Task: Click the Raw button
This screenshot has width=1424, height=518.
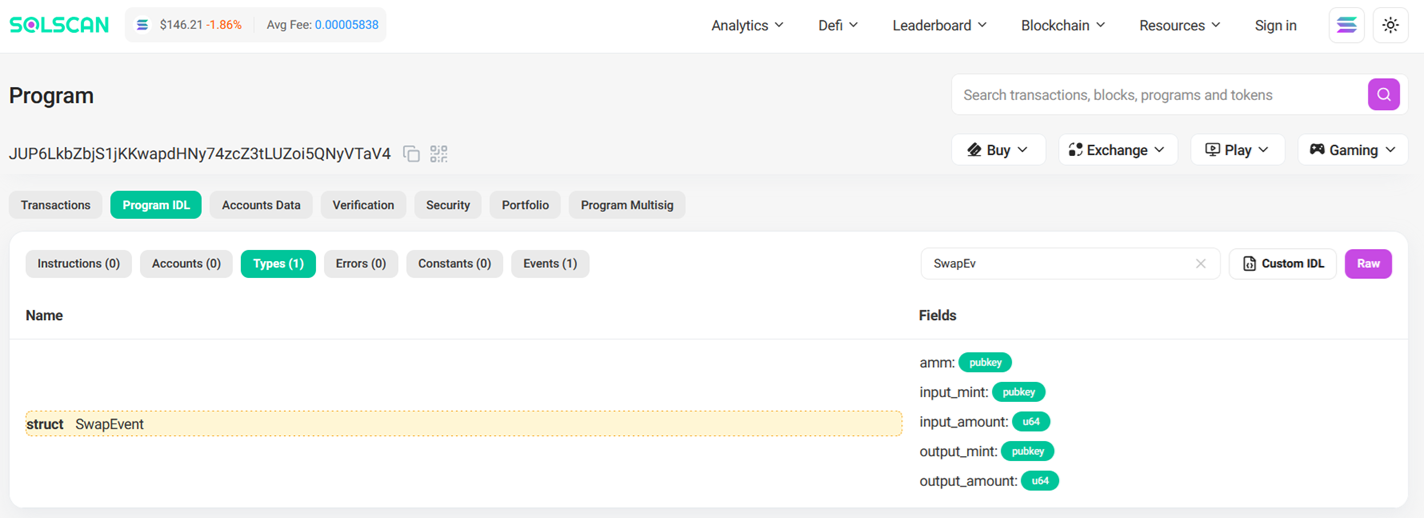Action: pyautogui.click(x=1368, y=264)
